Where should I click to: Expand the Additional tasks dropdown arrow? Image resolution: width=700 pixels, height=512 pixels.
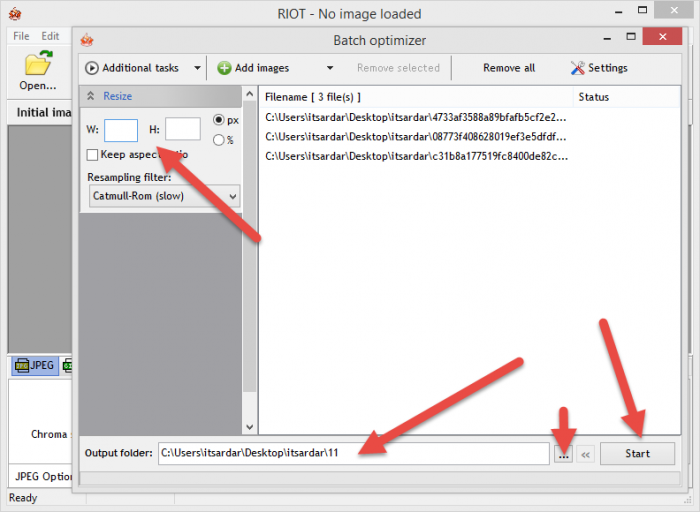click(197, 68)
